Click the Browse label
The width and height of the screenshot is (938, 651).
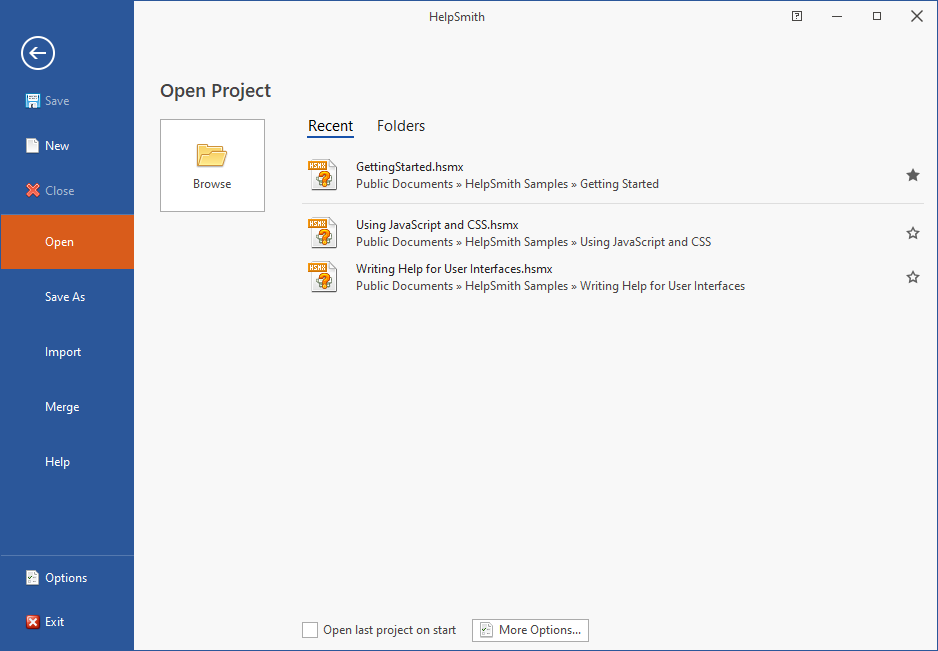[x=212, y=184]
